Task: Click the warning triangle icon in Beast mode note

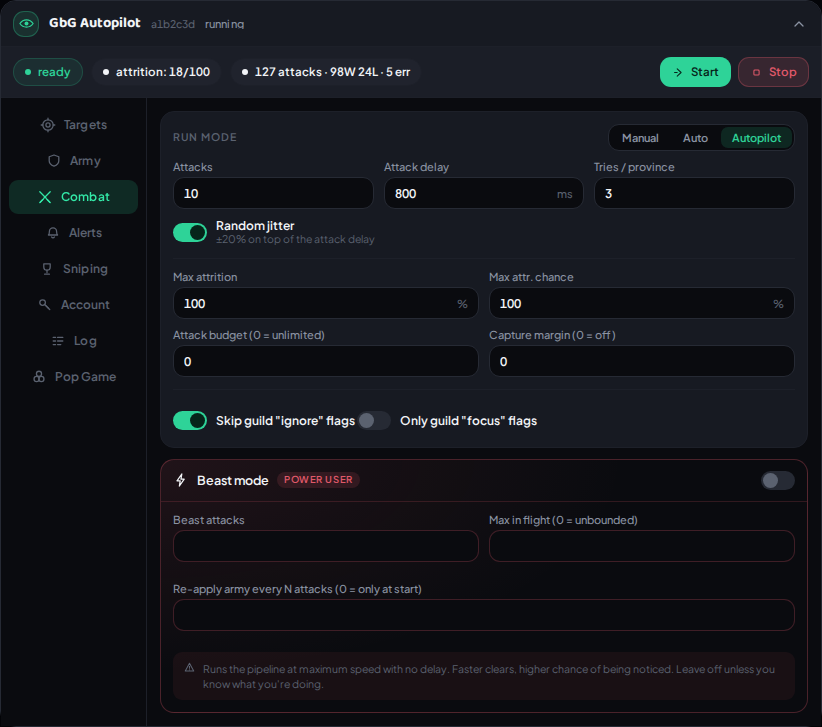Action: [x=190, y=668]
